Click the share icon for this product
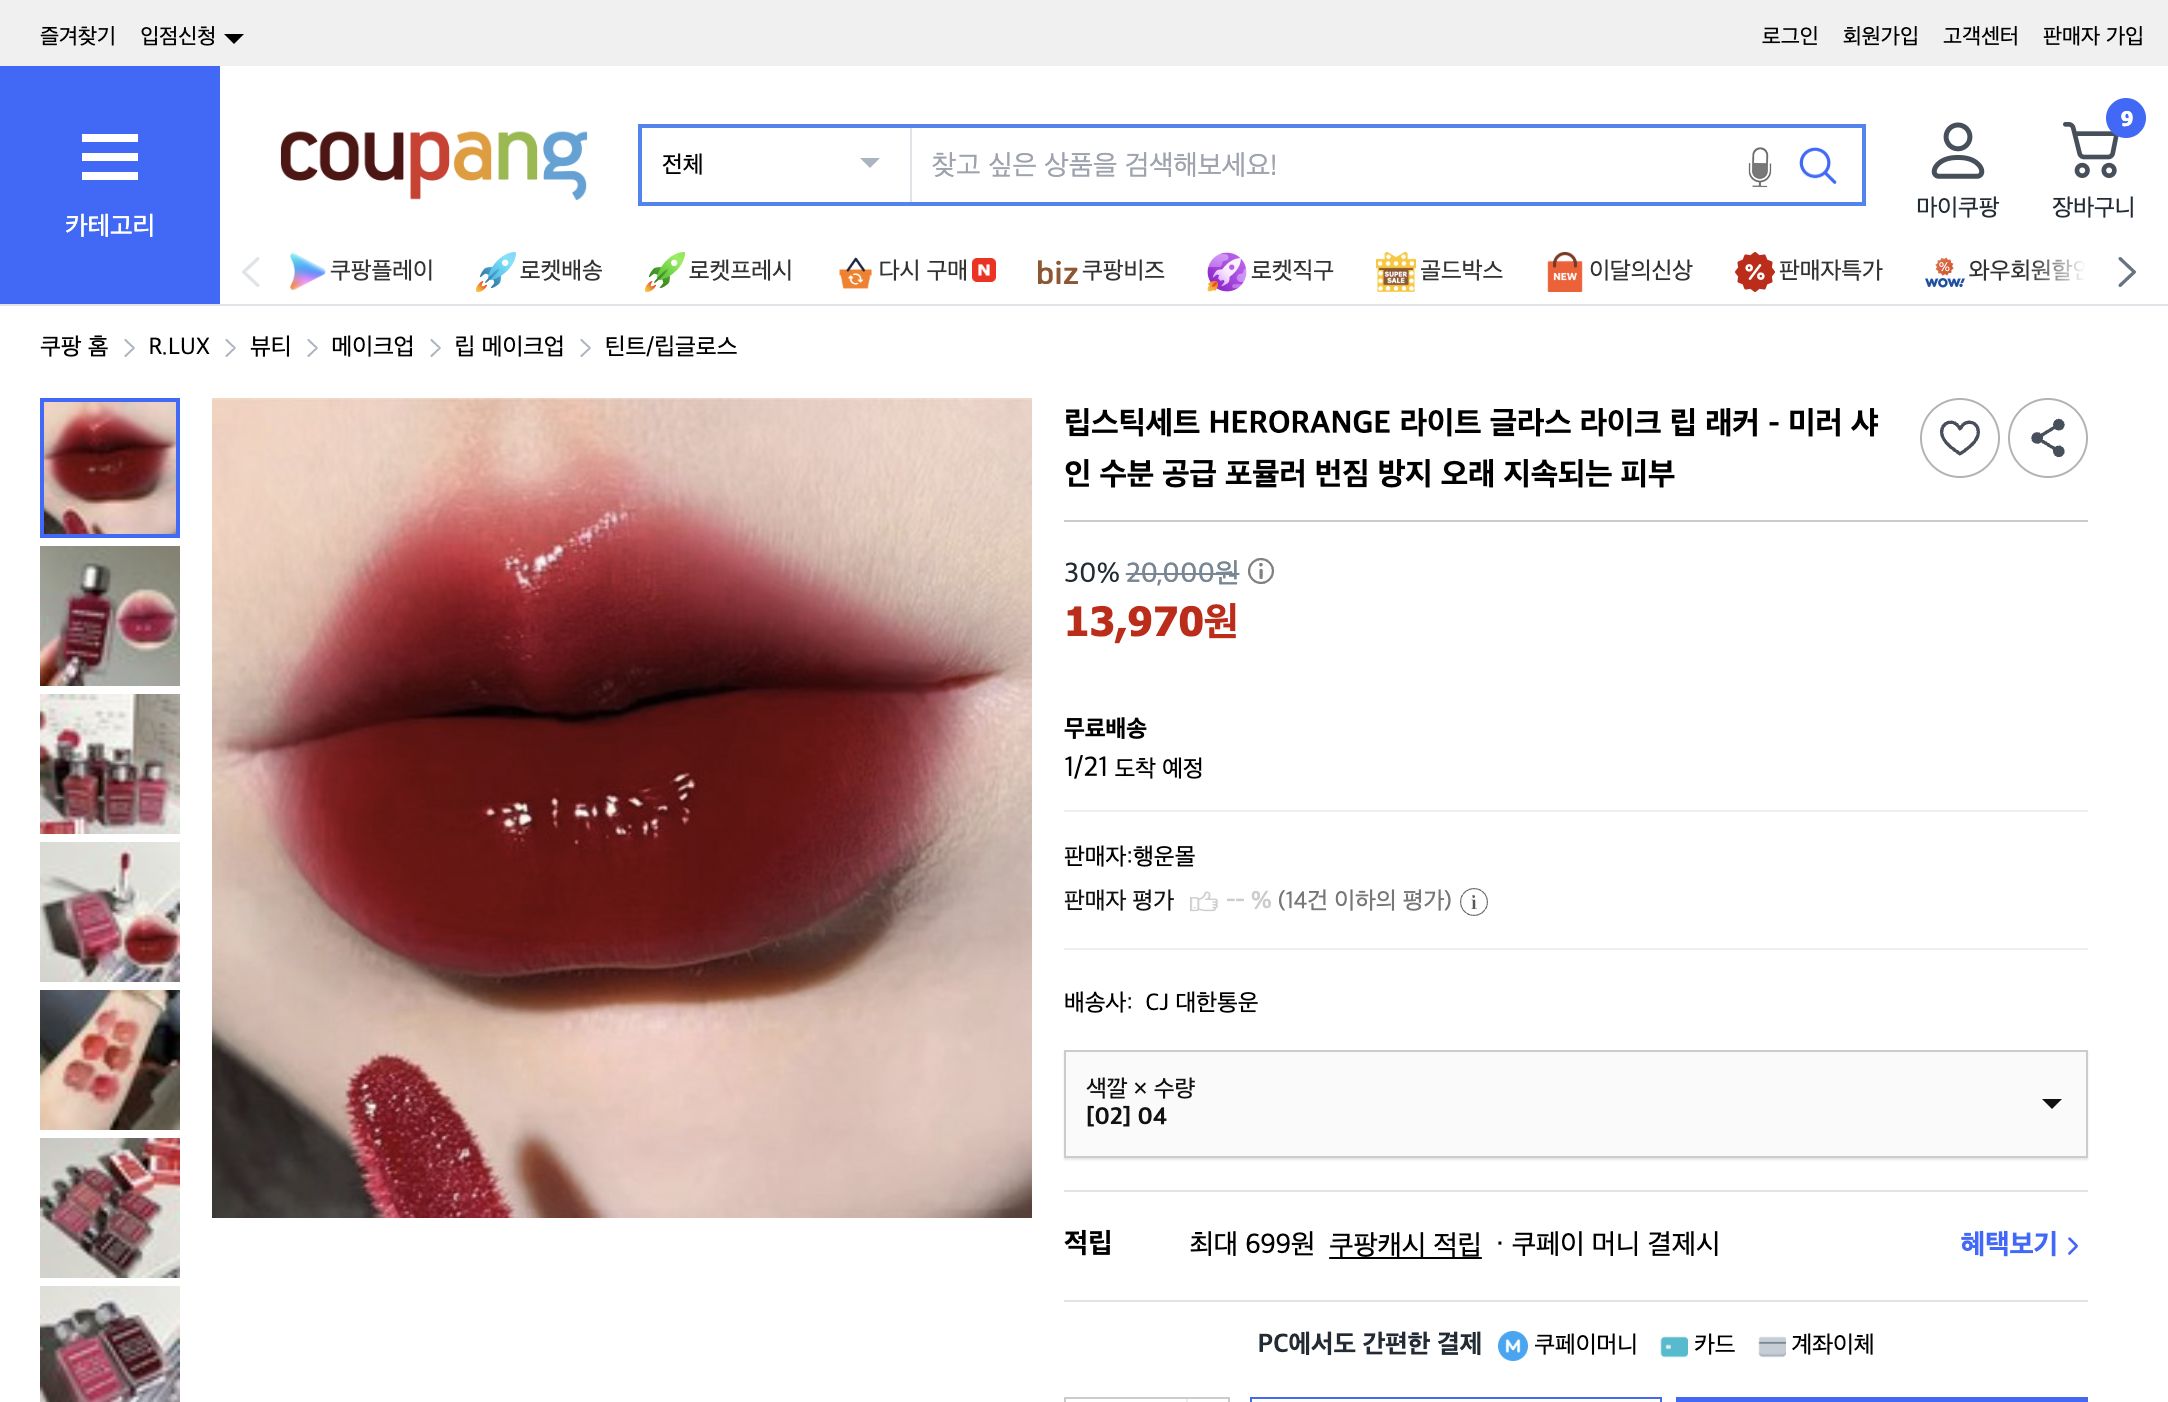2168x1402 pixels. [2047, 438]
